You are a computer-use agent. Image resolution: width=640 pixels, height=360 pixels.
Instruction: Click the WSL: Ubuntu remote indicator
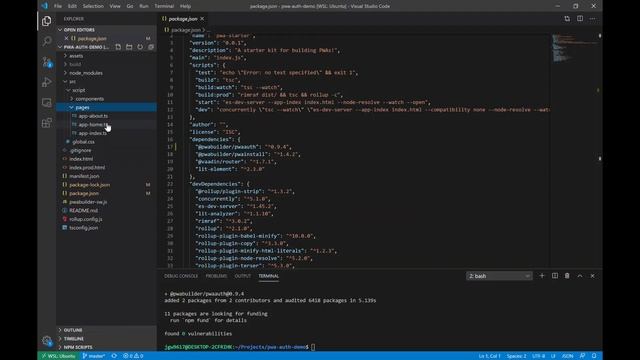pos(58,356)
